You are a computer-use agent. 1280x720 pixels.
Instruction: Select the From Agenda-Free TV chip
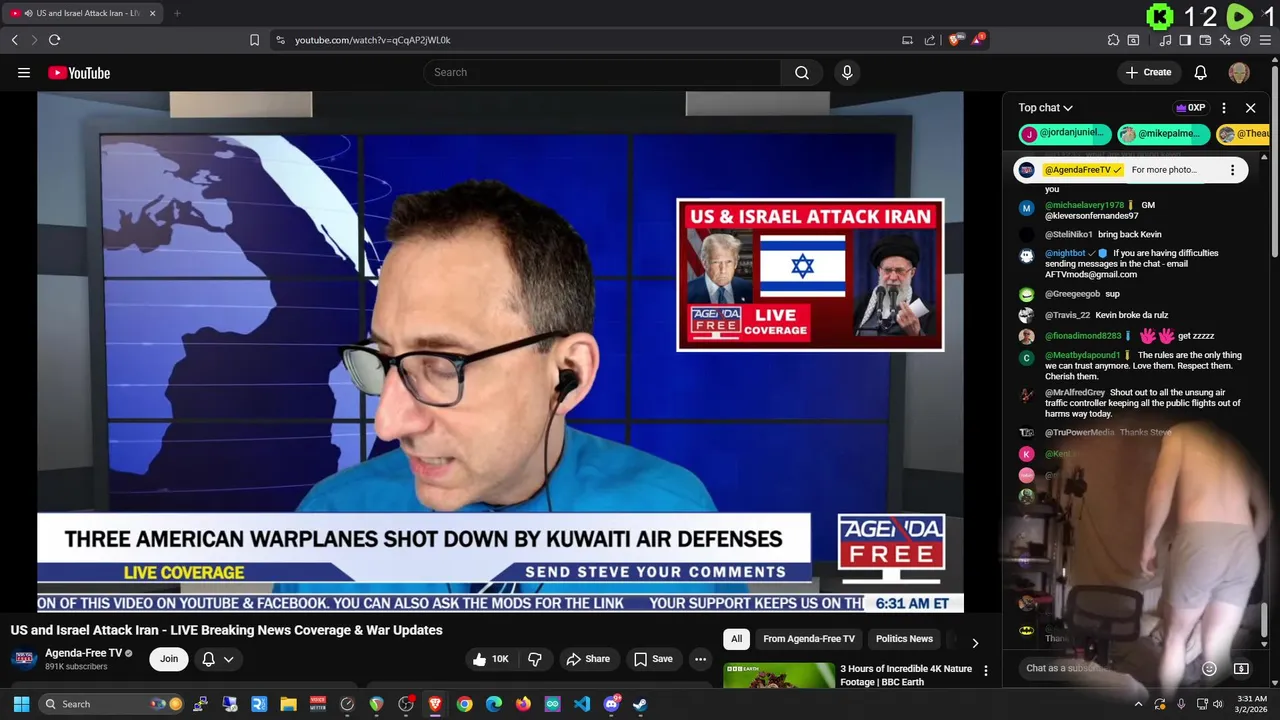point(809,639)
